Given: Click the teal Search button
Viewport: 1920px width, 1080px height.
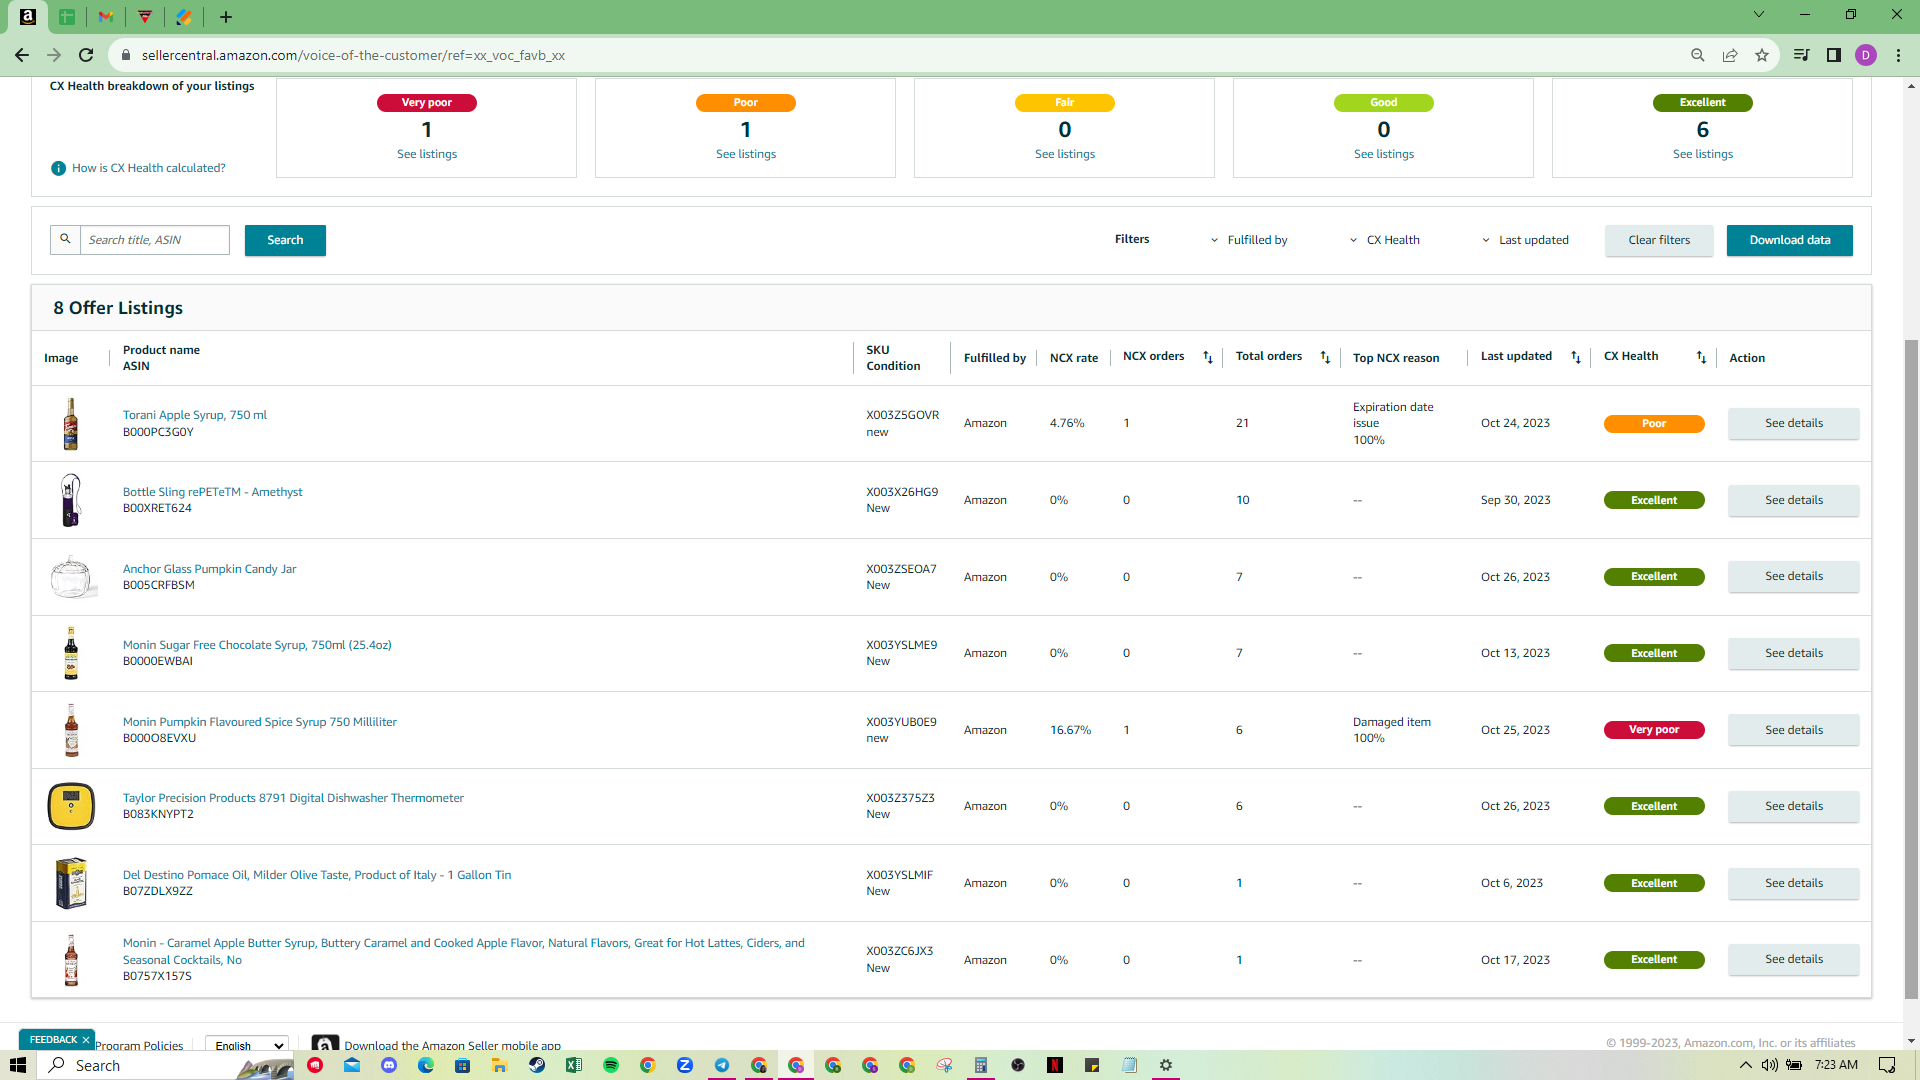Looking at the screenshot, I should 285,240.
